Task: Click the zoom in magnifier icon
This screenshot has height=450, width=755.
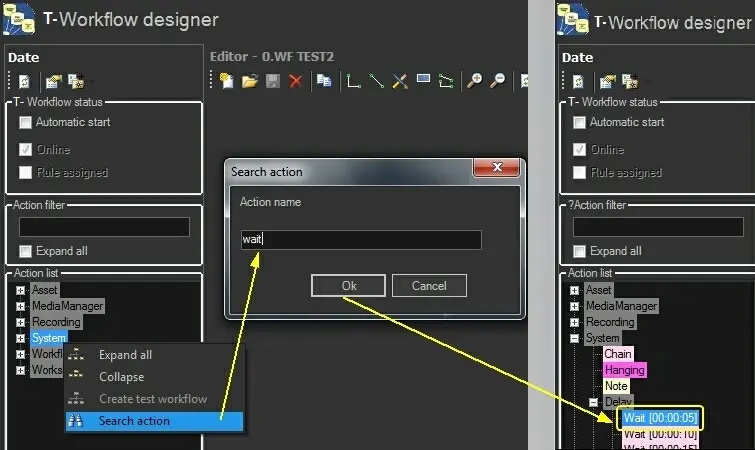Action: 475,82
